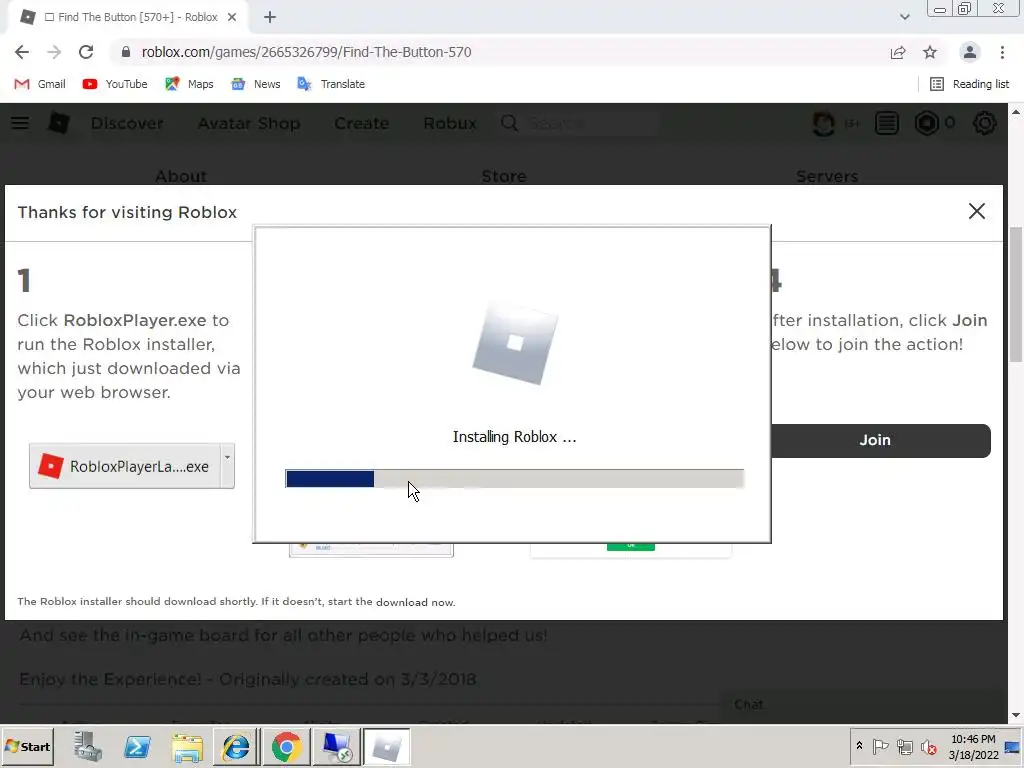Open Roblox hamburger menu
Image resolution: width=1024 pixels, height=768 pixels.
[x=20, y=123]
